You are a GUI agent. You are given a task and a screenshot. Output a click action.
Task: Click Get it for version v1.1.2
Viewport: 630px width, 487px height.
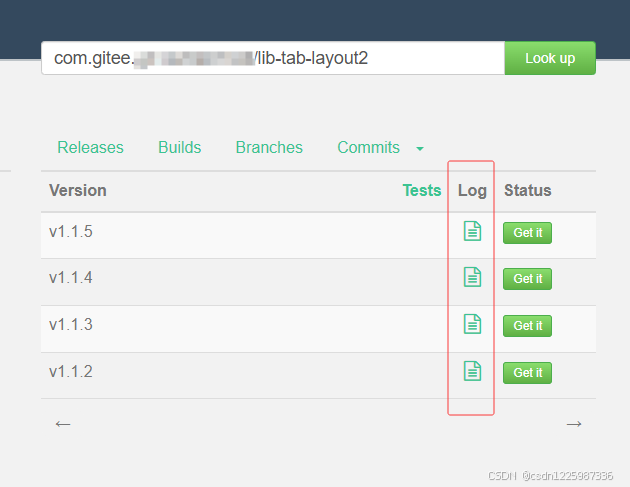click(x=527, y=372)
